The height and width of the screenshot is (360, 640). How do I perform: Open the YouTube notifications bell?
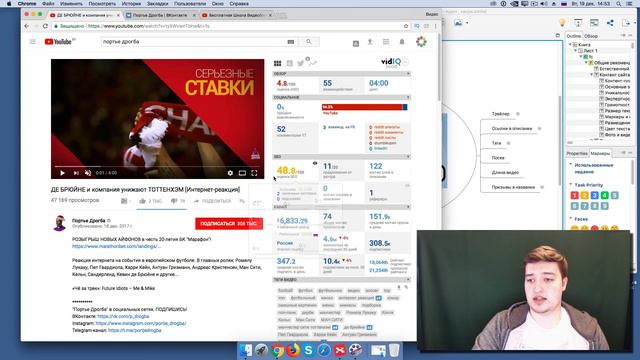(x=402, y=42)
